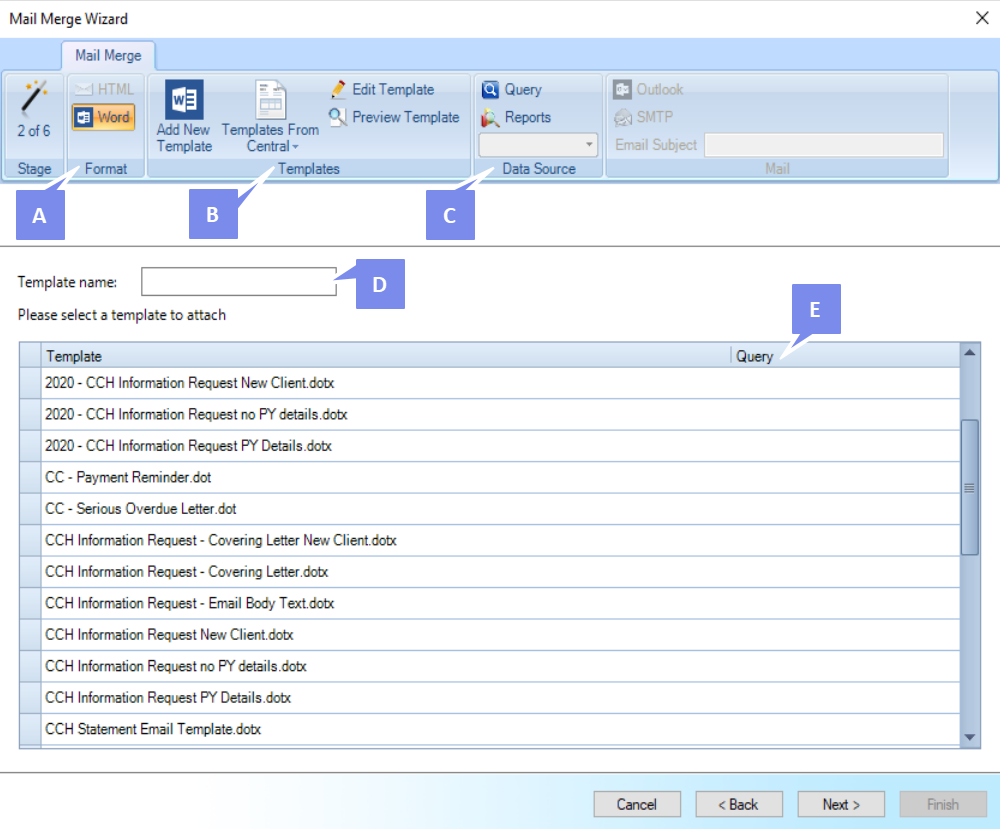Open the Templates From Central dropdown
Screen dimensions: 1000x829
(x=270, y=117)
